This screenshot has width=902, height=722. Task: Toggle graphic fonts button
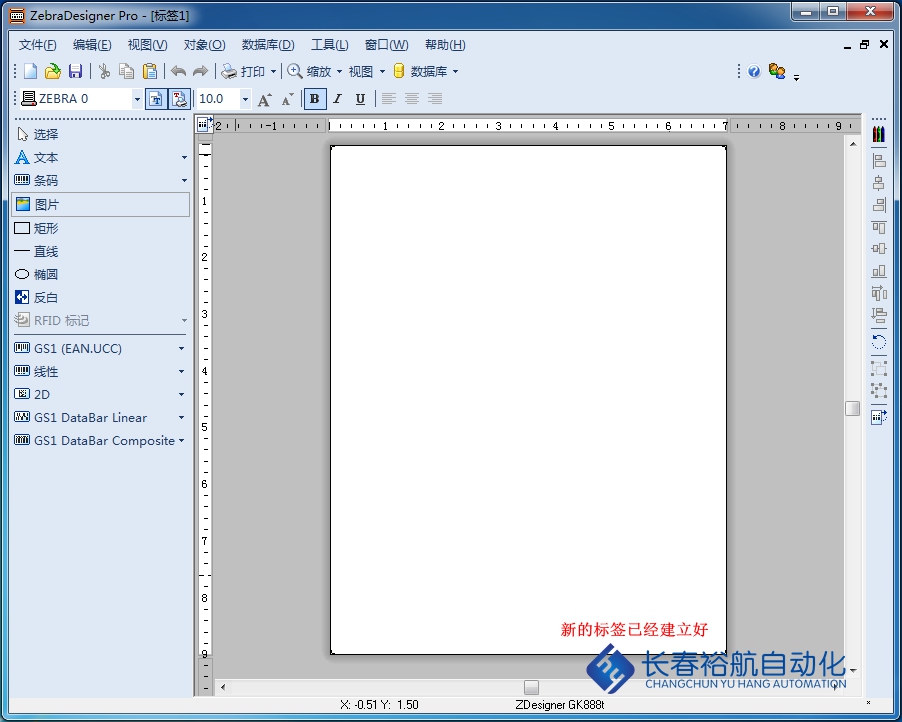(x=179, y=99)
